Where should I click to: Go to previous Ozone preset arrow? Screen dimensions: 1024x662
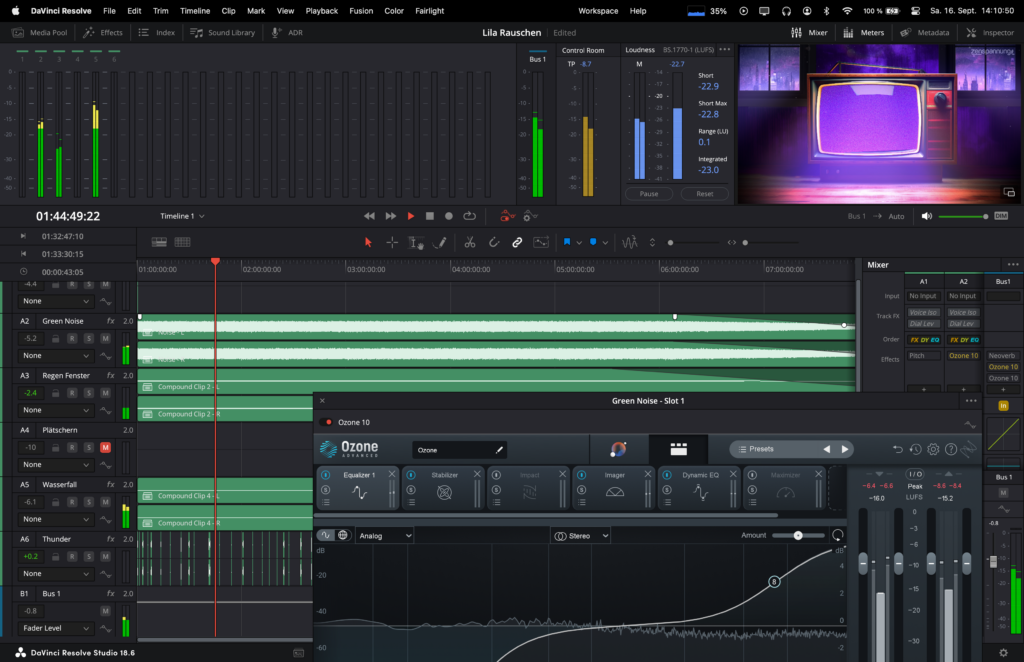tap(827, 449)
